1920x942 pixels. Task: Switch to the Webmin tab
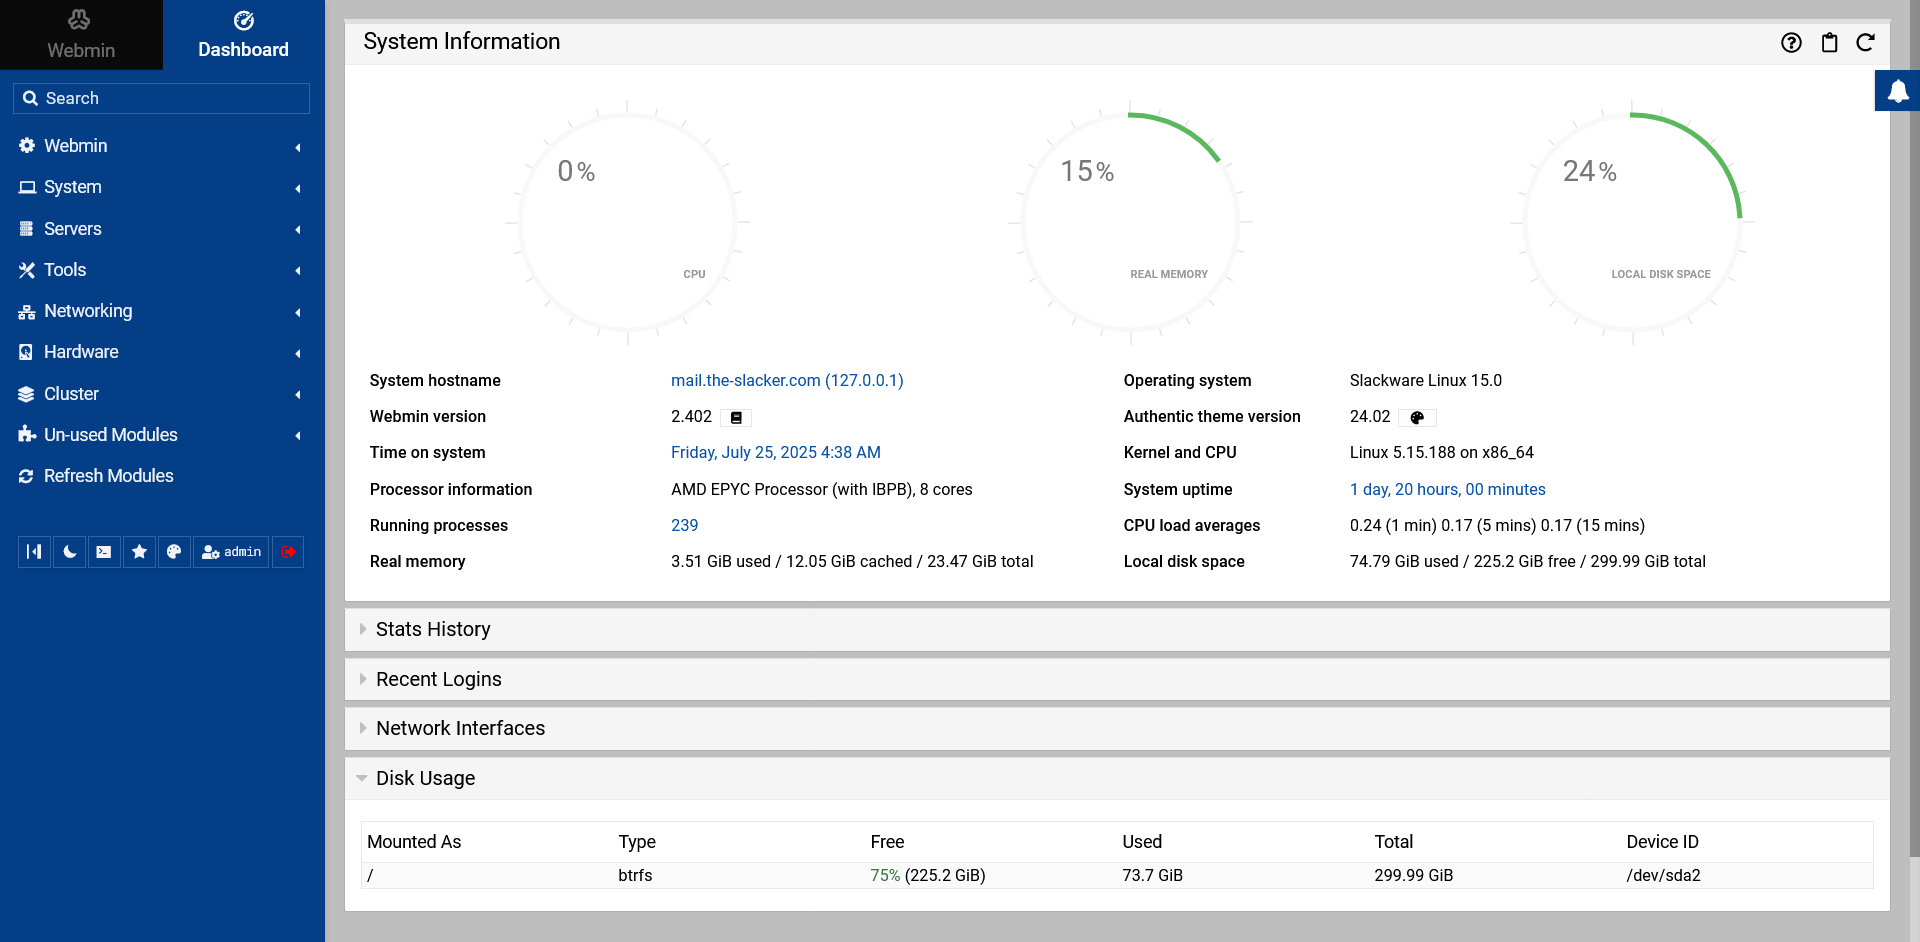tap(81, 35)
